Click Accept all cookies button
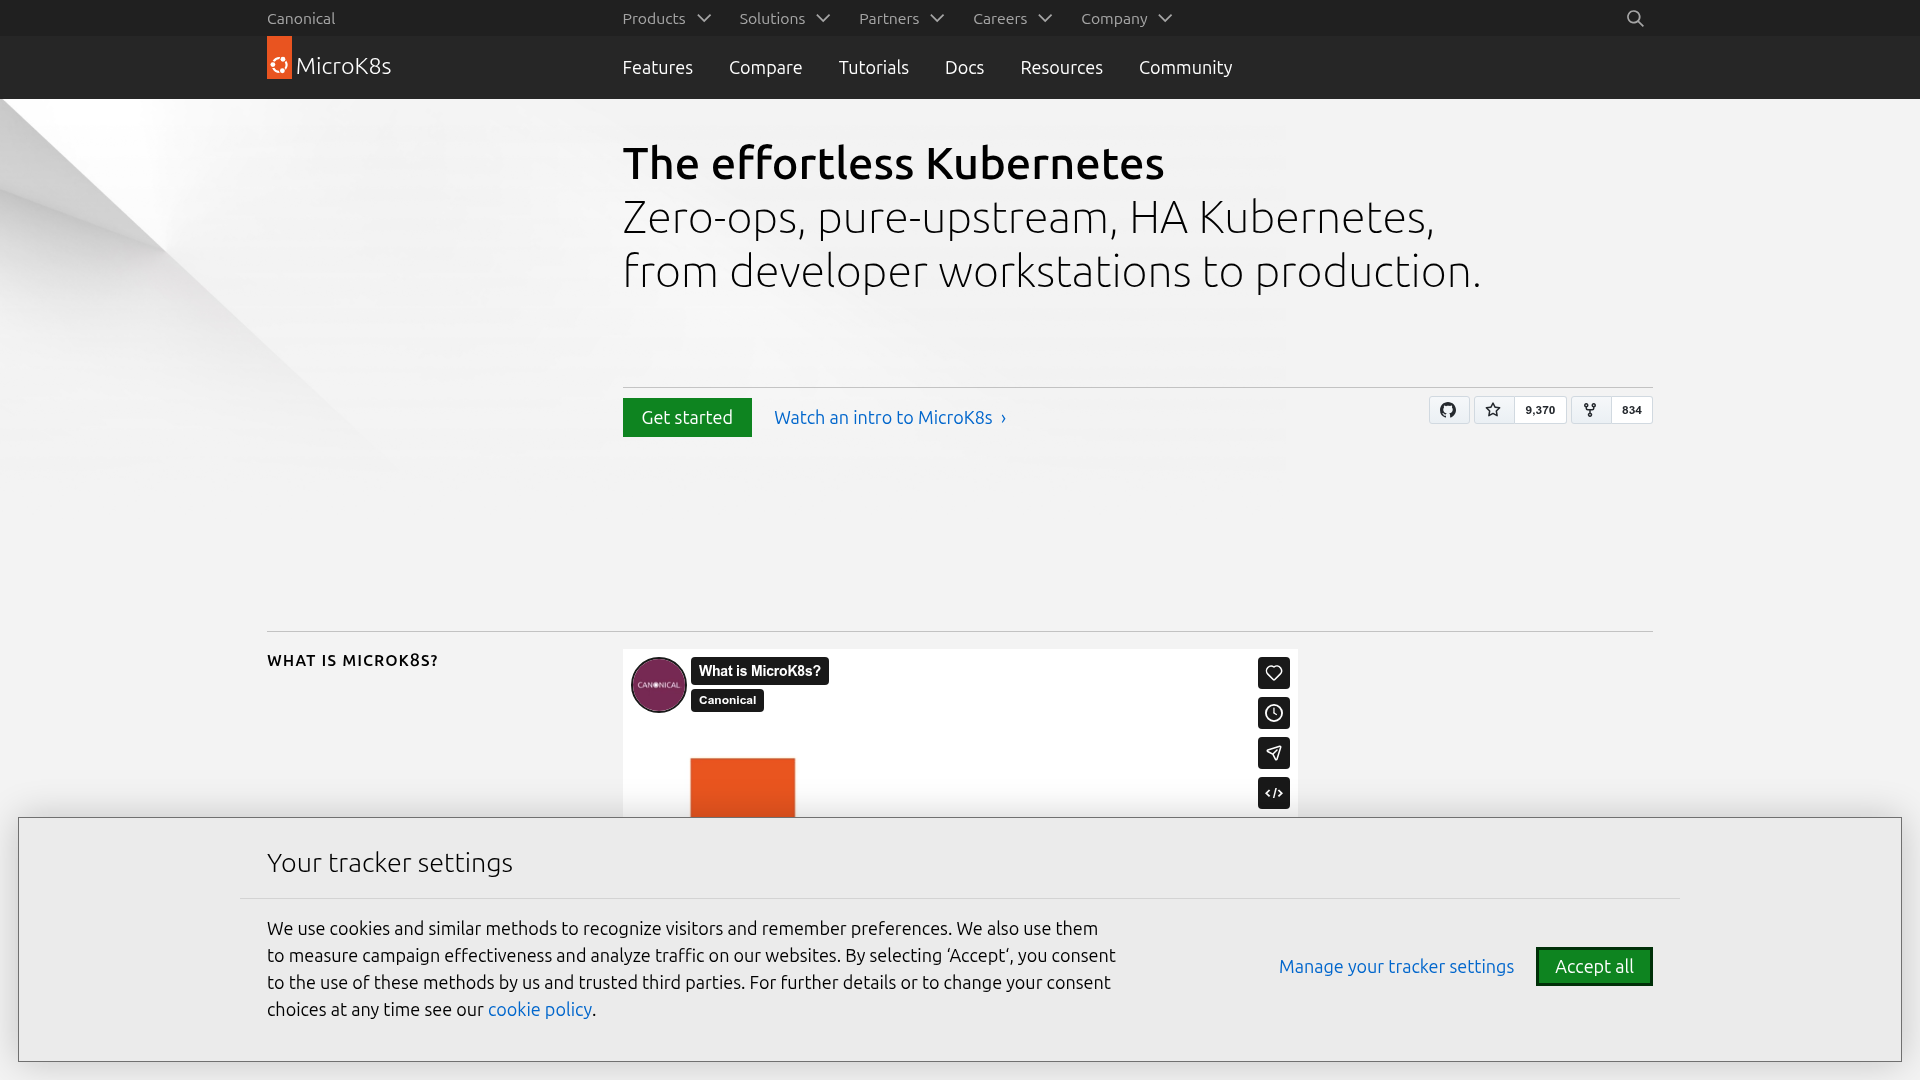 tap(1594, 966)
